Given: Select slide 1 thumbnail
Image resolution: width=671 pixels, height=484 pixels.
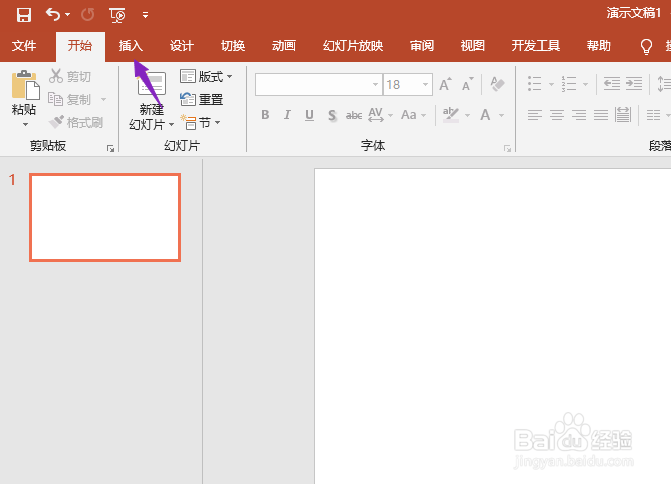Looking at the screenshot, I should 105,217.
